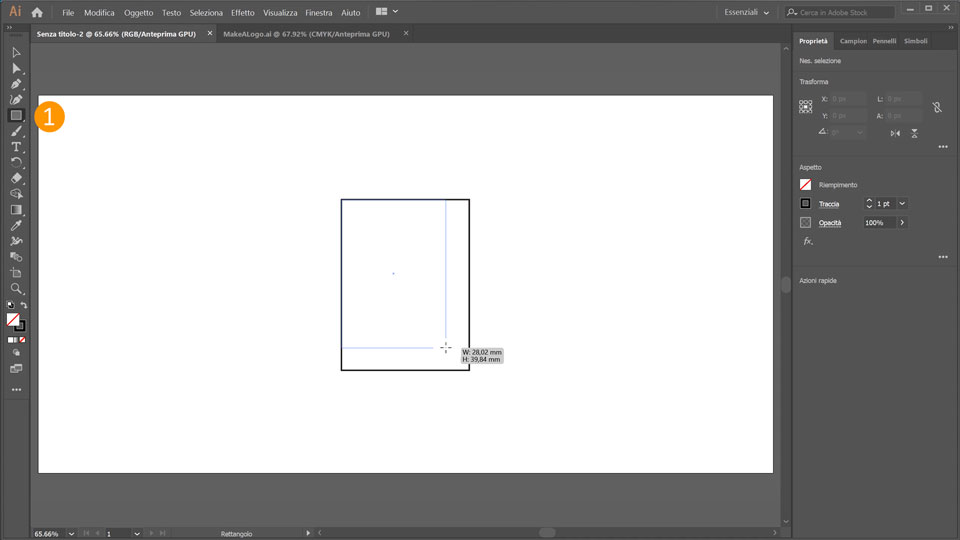Go to the Illustrator Home screen
This screenshot has height=540, width=960.
point(37,12)
